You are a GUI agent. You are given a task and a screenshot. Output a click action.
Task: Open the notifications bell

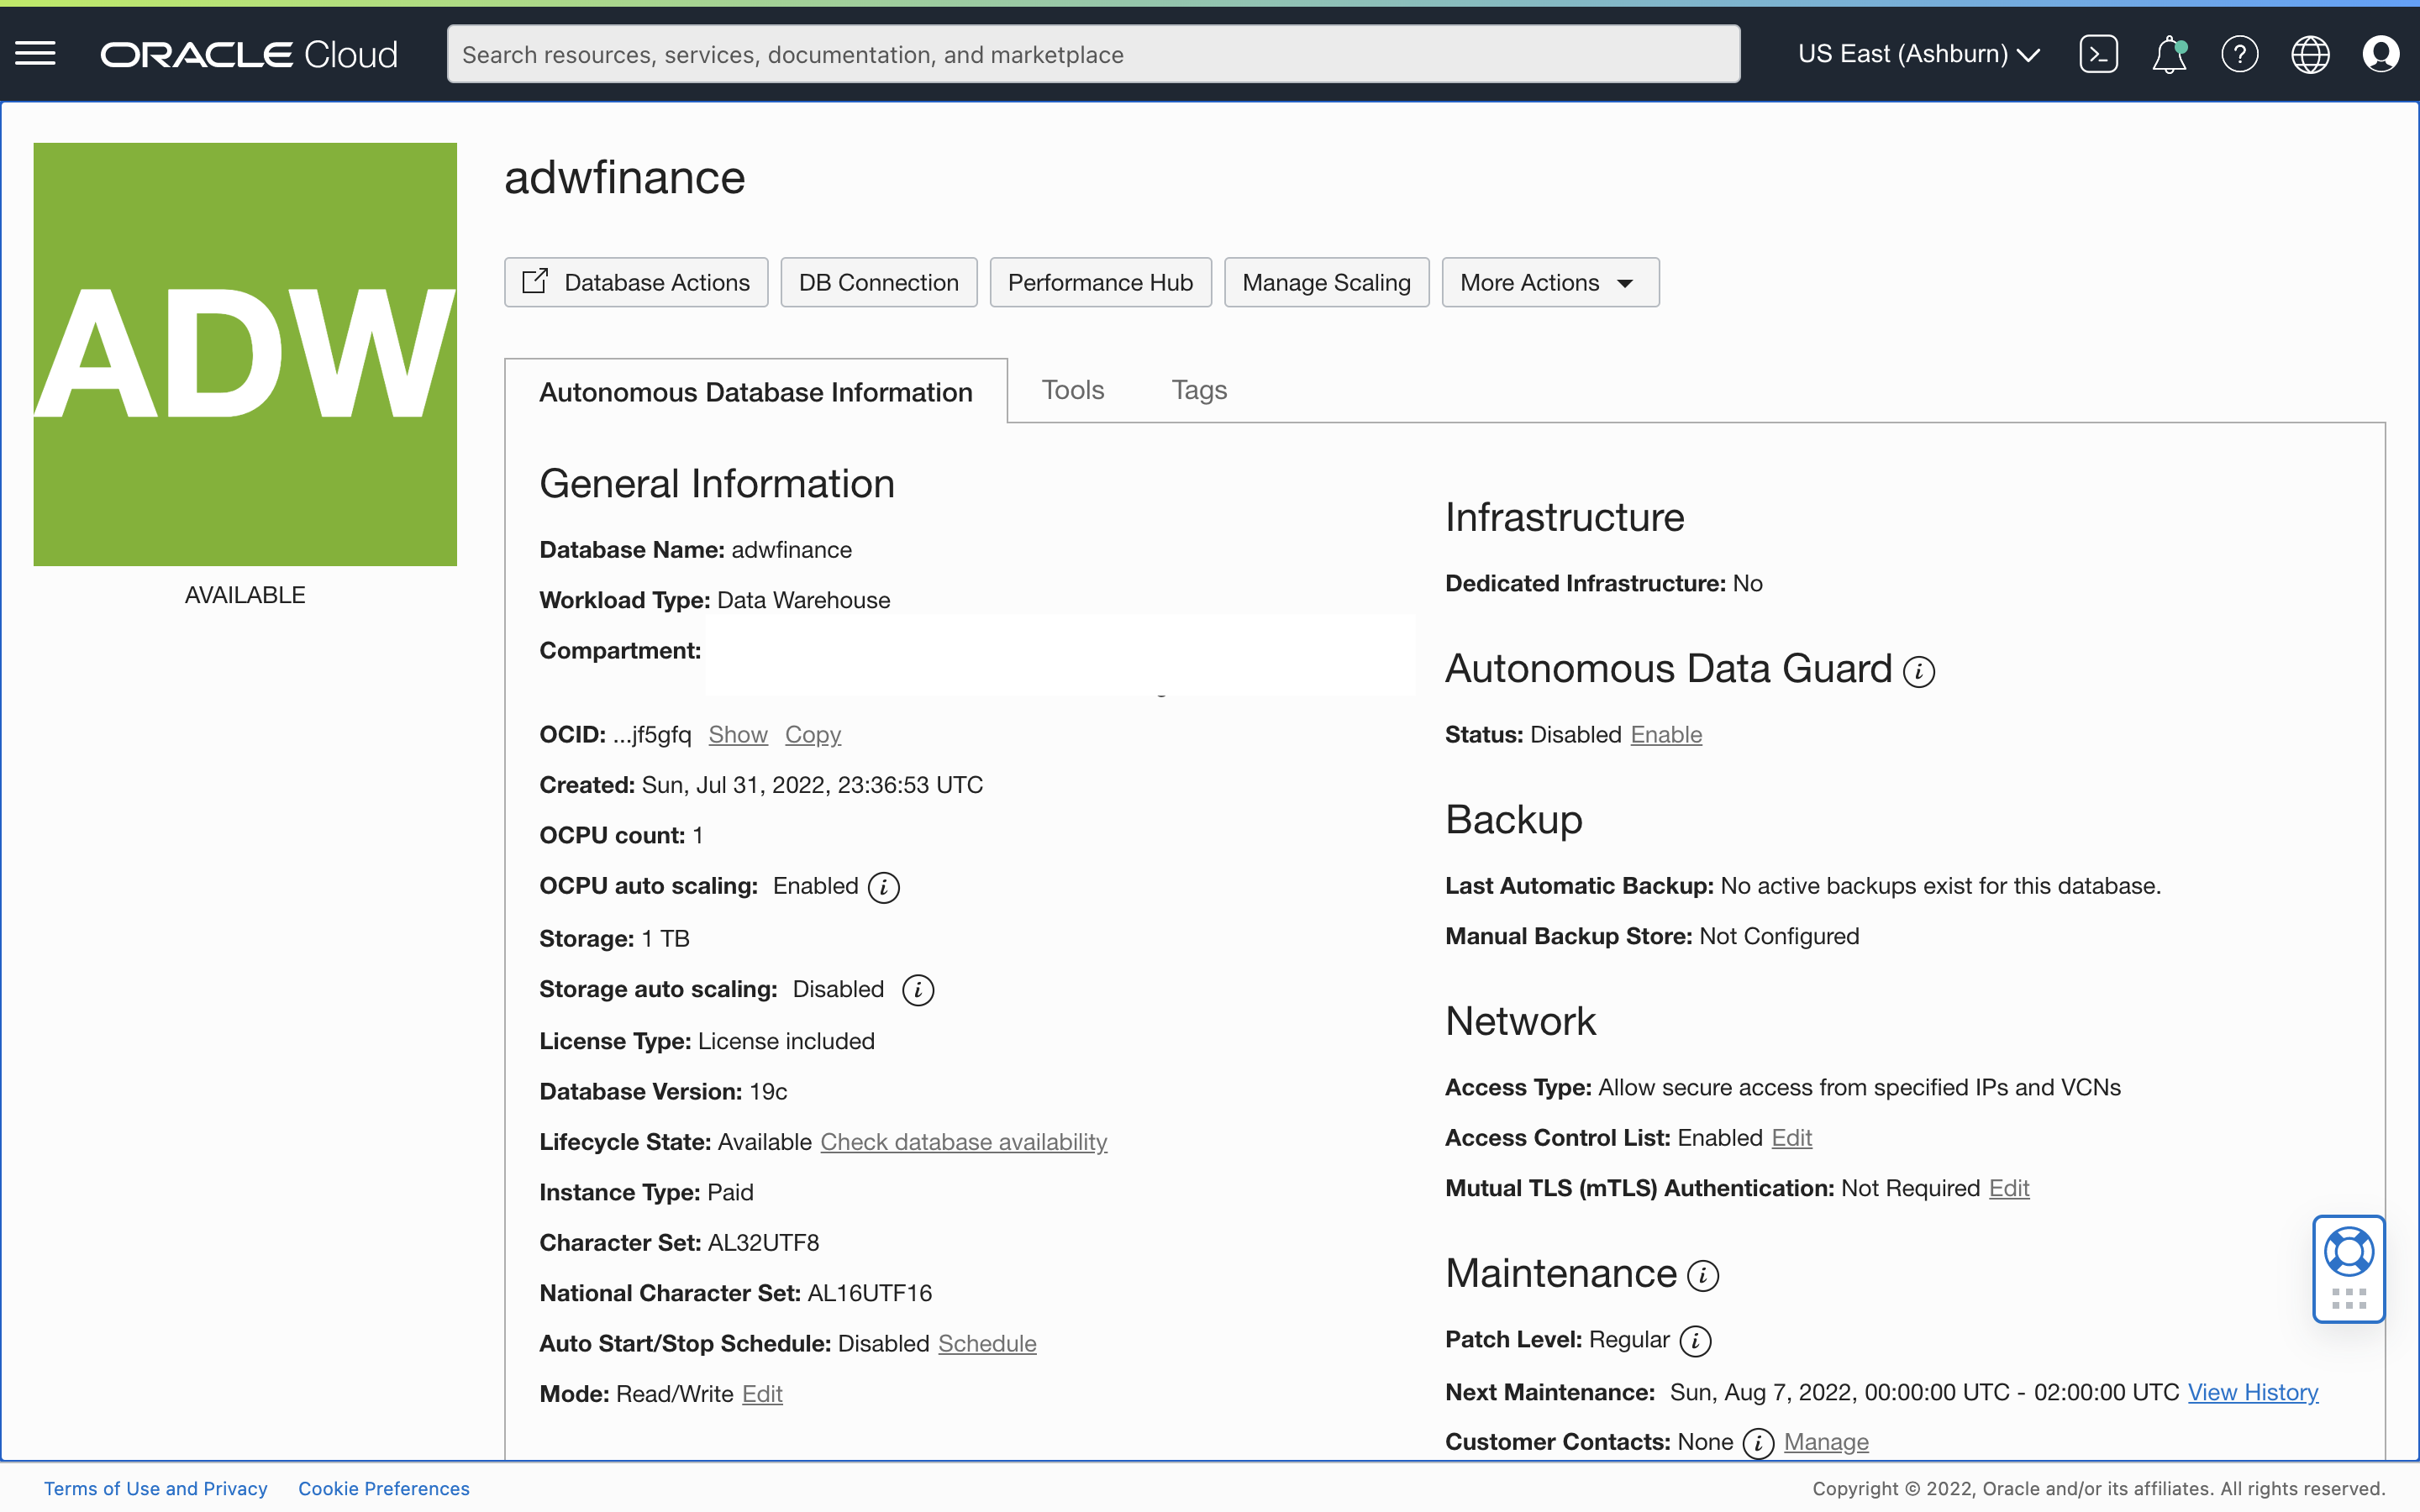point(2168,54)
